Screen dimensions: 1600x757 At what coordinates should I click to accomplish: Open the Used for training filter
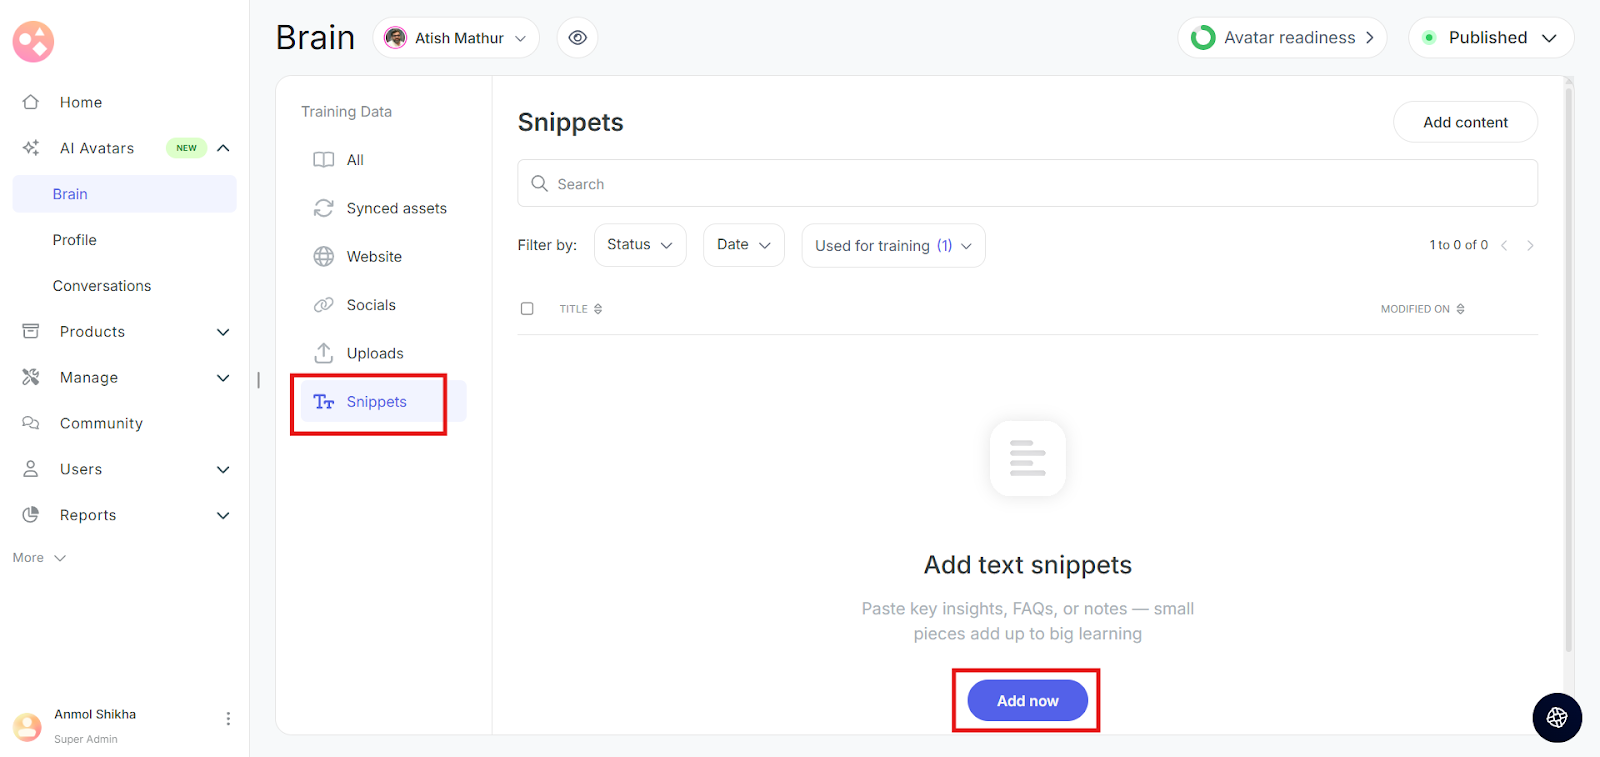click(x=893, y=246)
